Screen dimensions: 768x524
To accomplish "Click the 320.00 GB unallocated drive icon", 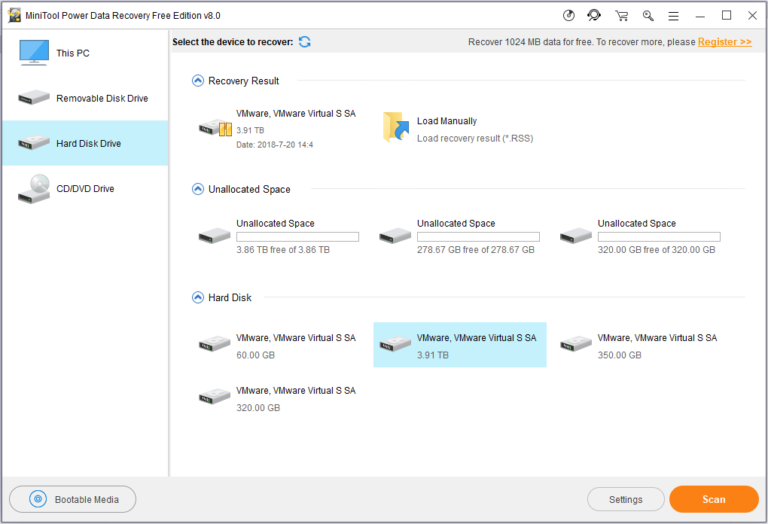I will point(576,236).
